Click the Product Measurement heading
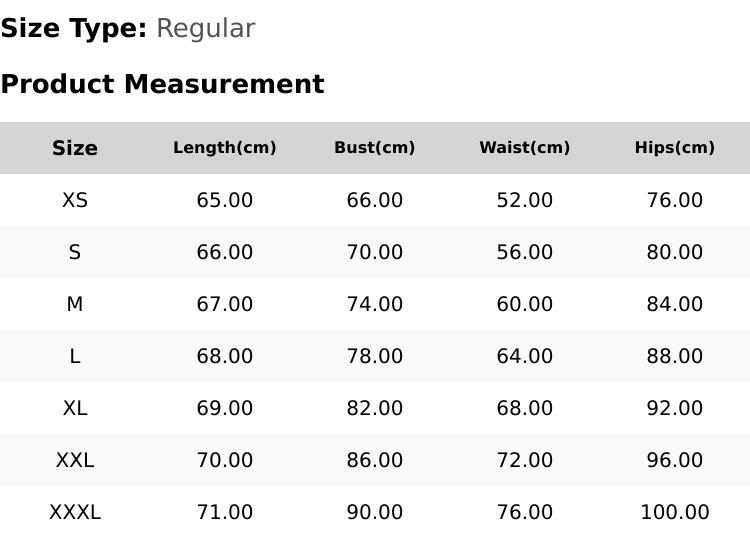 163,84
